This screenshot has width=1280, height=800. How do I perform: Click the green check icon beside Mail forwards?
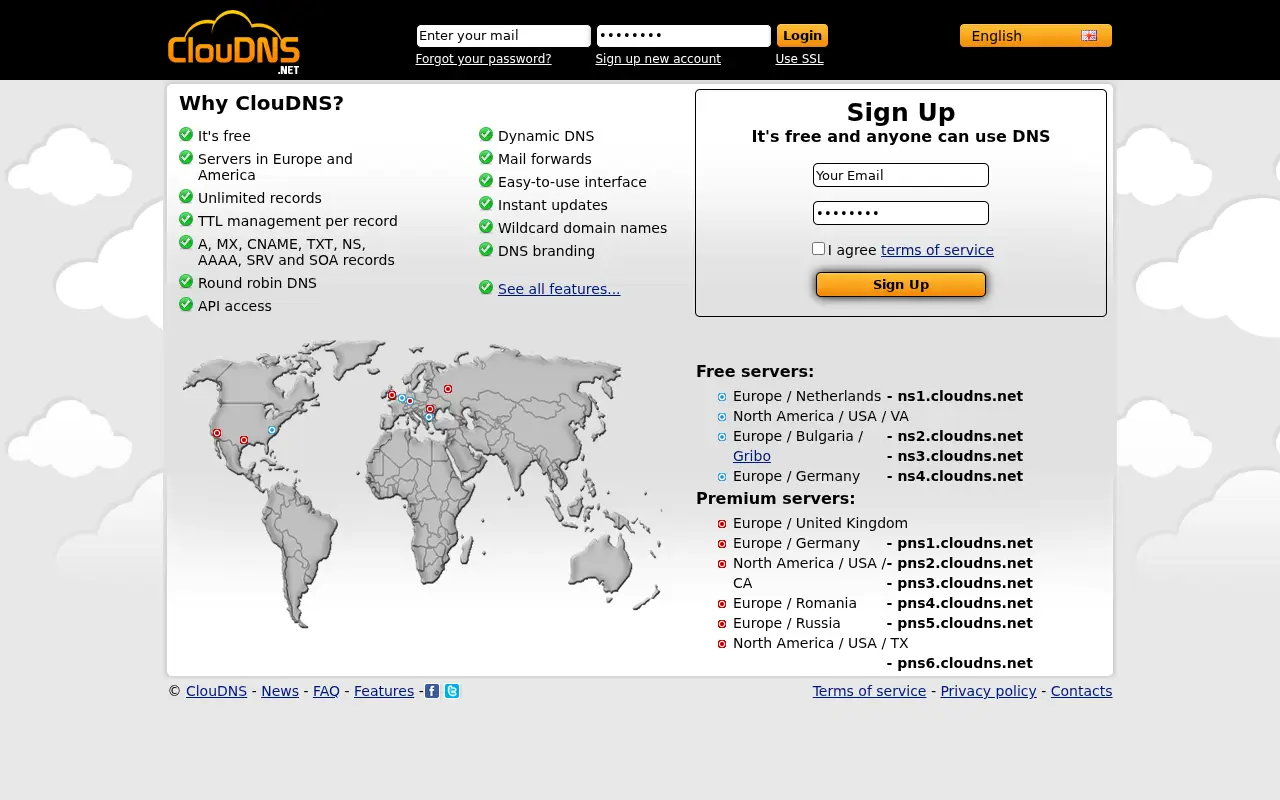click(486, 157)
